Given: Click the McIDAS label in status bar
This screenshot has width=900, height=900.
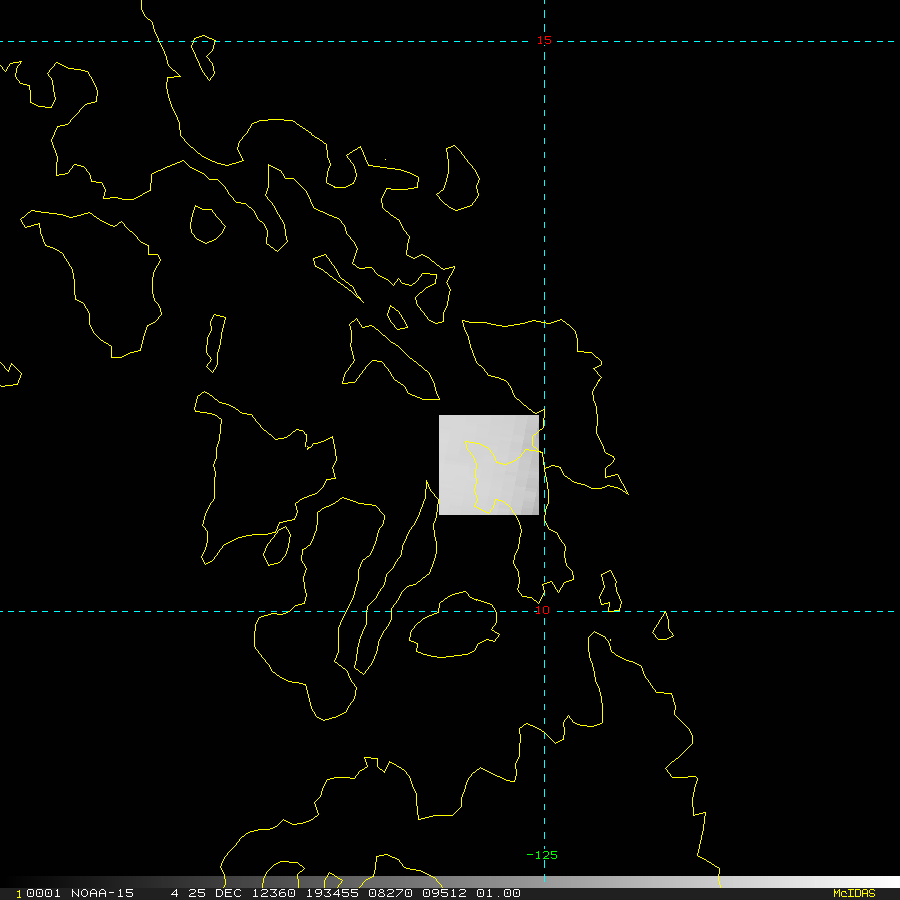Looking at the screenshot, I should point(853,893).
